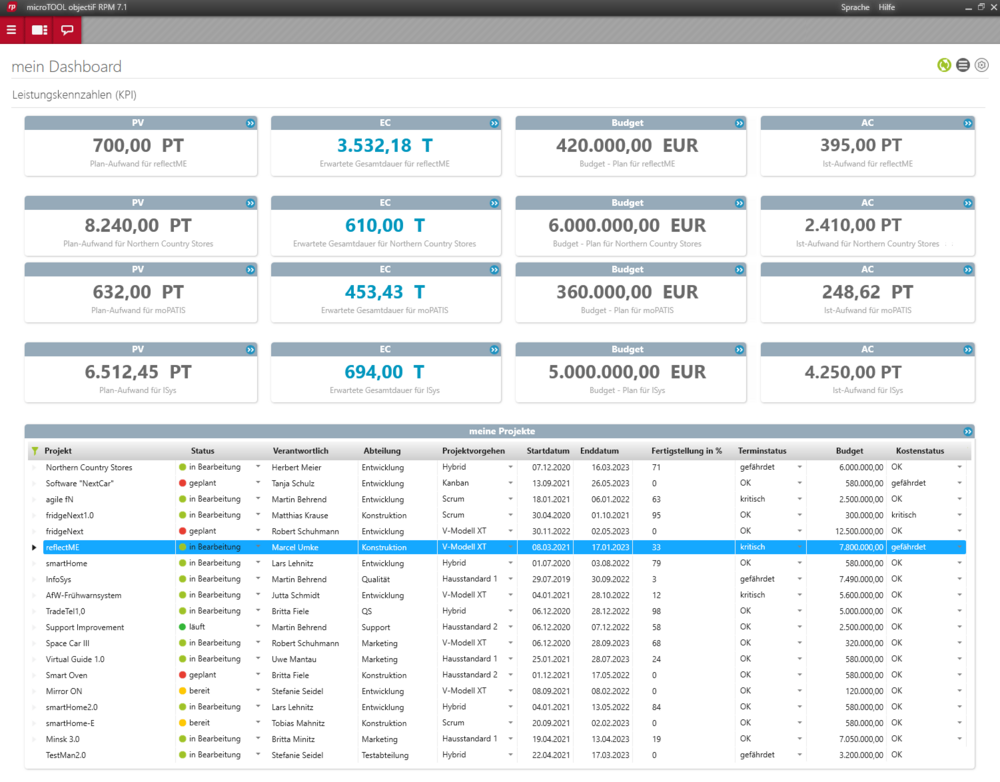Open arrow icon on PV reflectME tile
The height and width of the screenshot is (782, 1000).
pos(250,123)
